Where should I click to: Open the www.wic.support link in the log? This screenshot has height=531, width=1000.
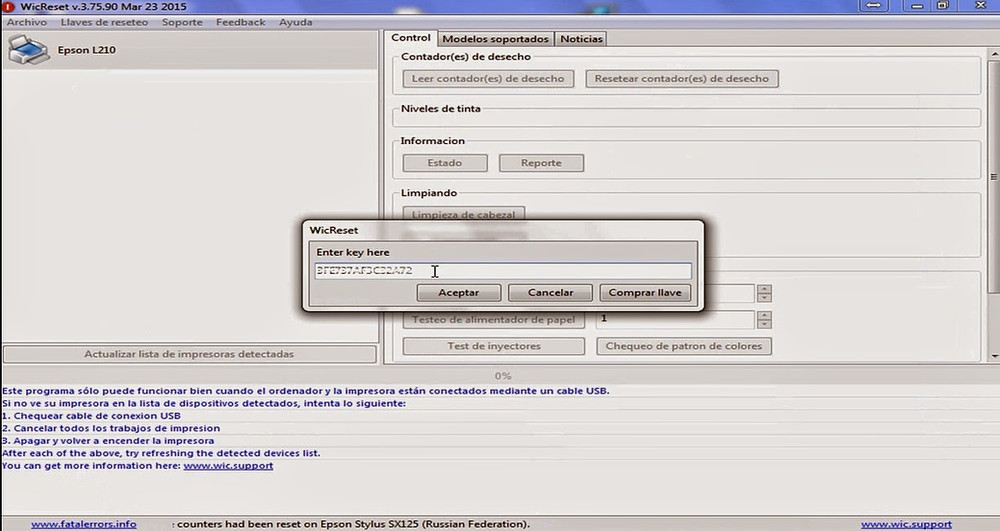228,466
